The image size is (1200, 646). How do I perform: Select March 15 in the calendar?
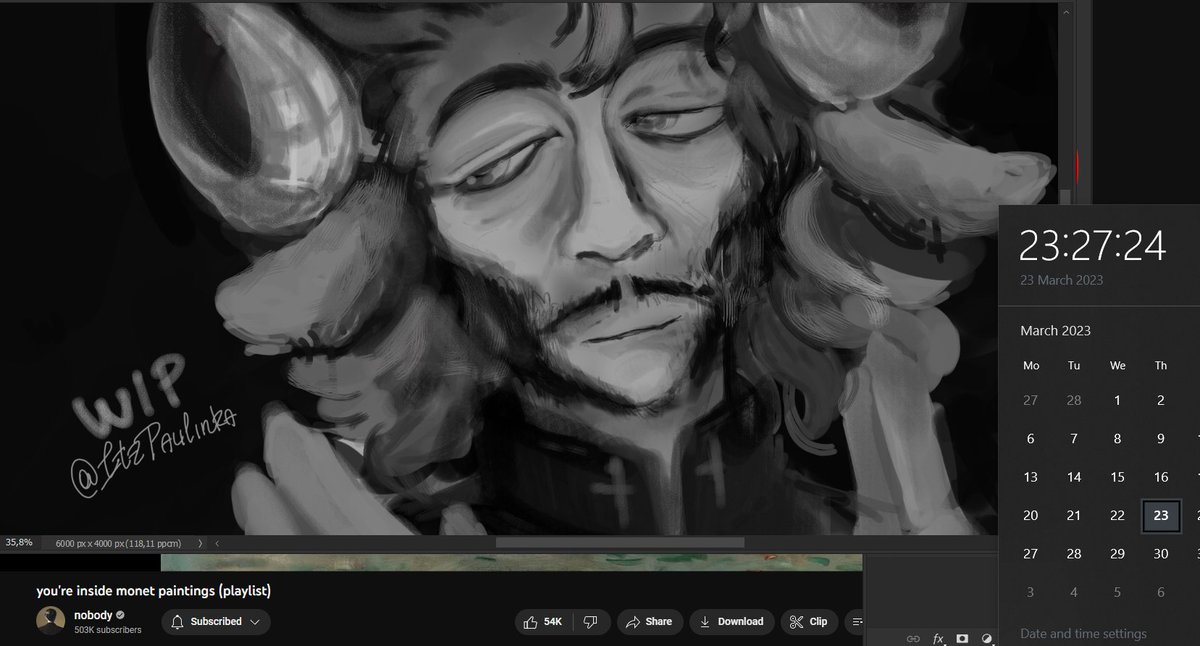pos(1117,477)
